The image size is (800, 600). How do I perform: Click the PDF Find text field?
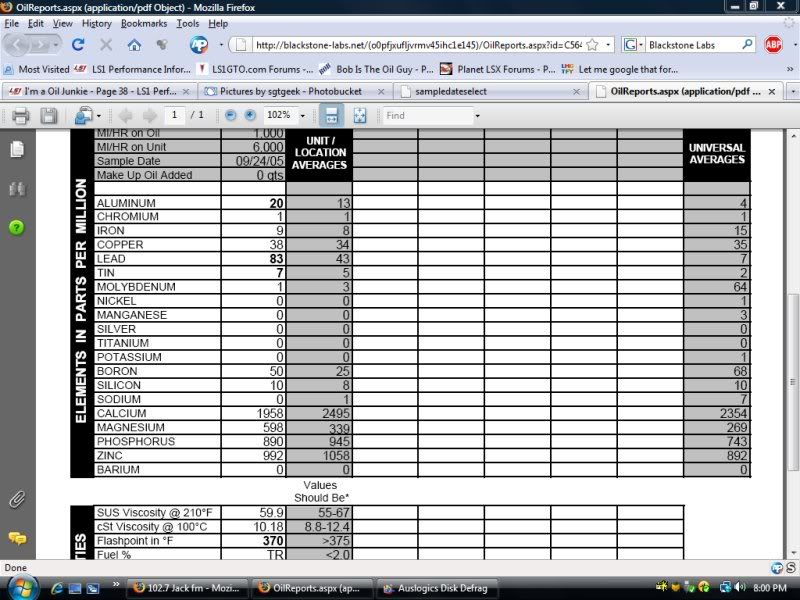429,116
